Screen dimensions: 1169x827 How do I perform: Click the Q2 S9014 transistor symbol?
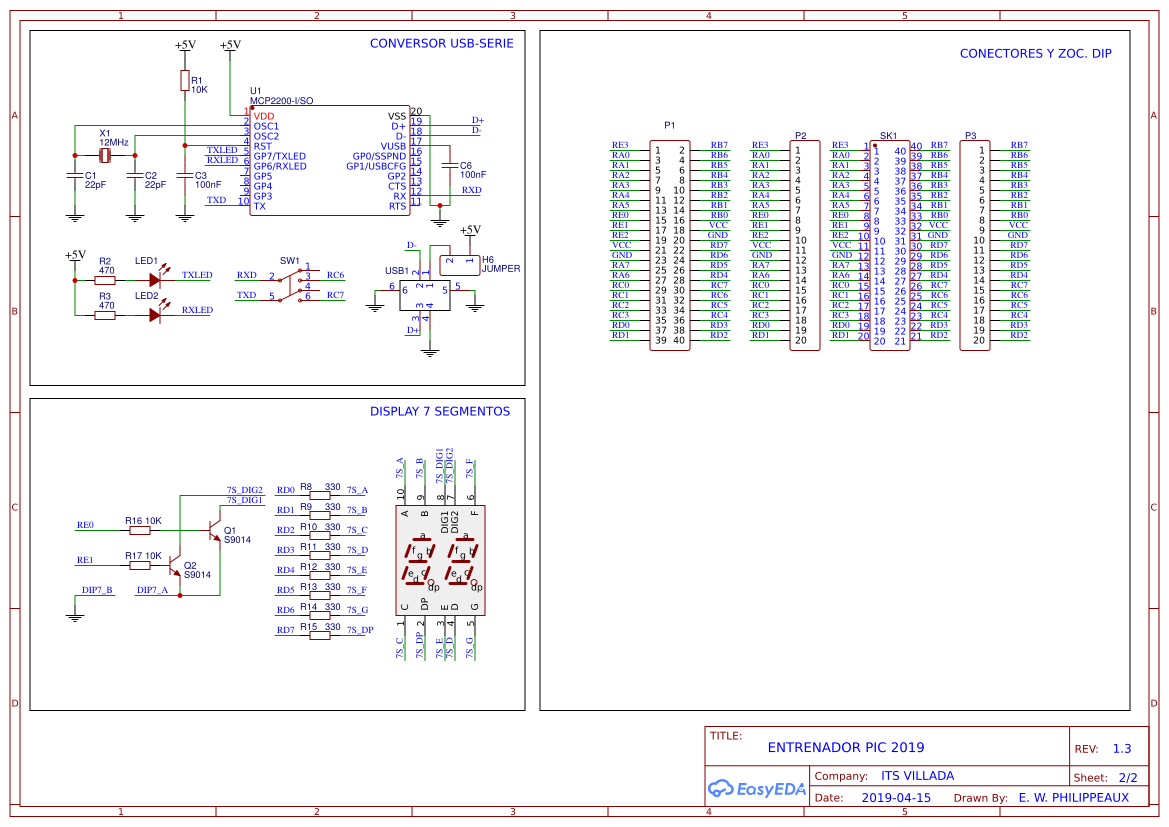(176, 569)
